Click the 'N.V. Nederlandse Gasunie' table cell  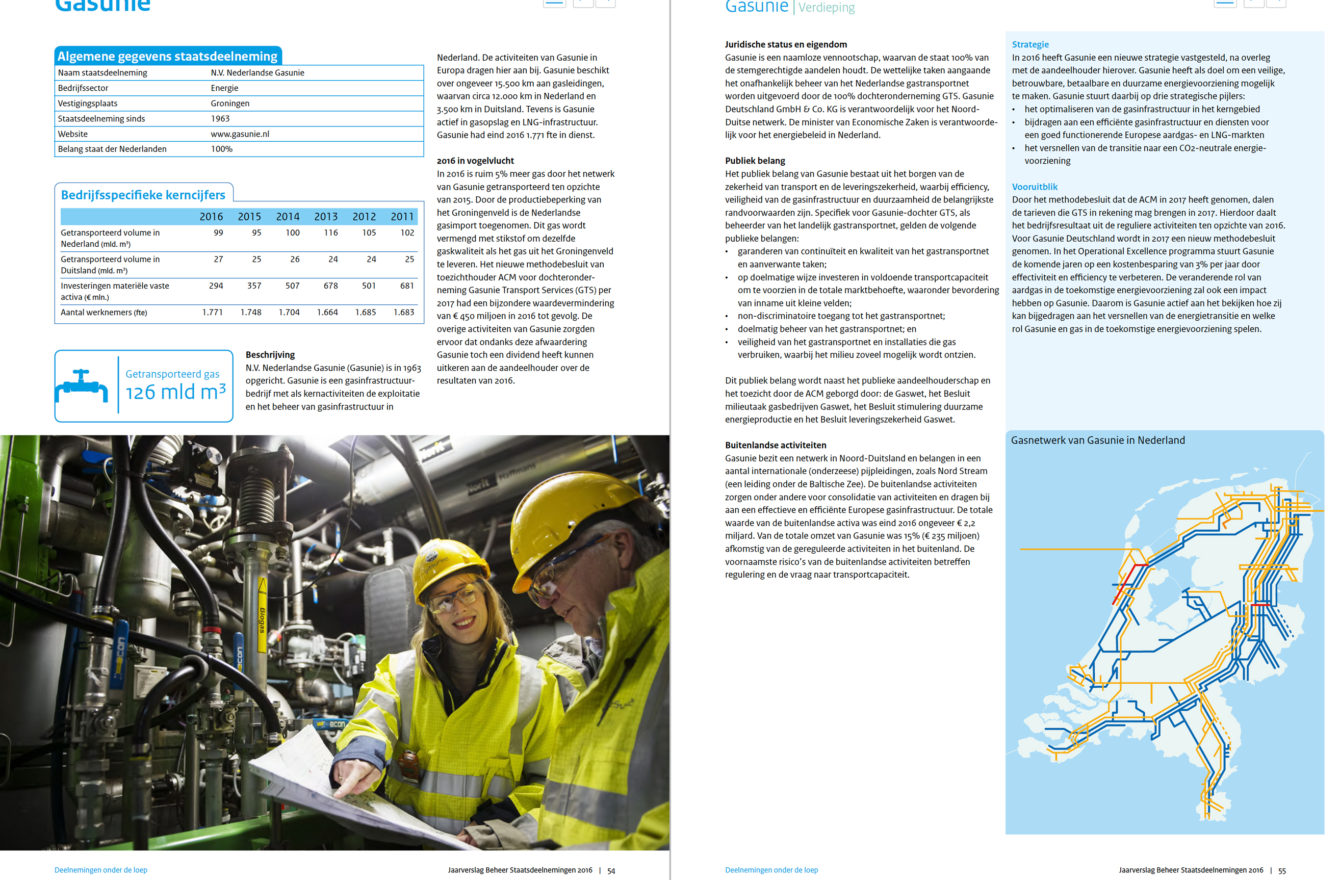[257, 73]
